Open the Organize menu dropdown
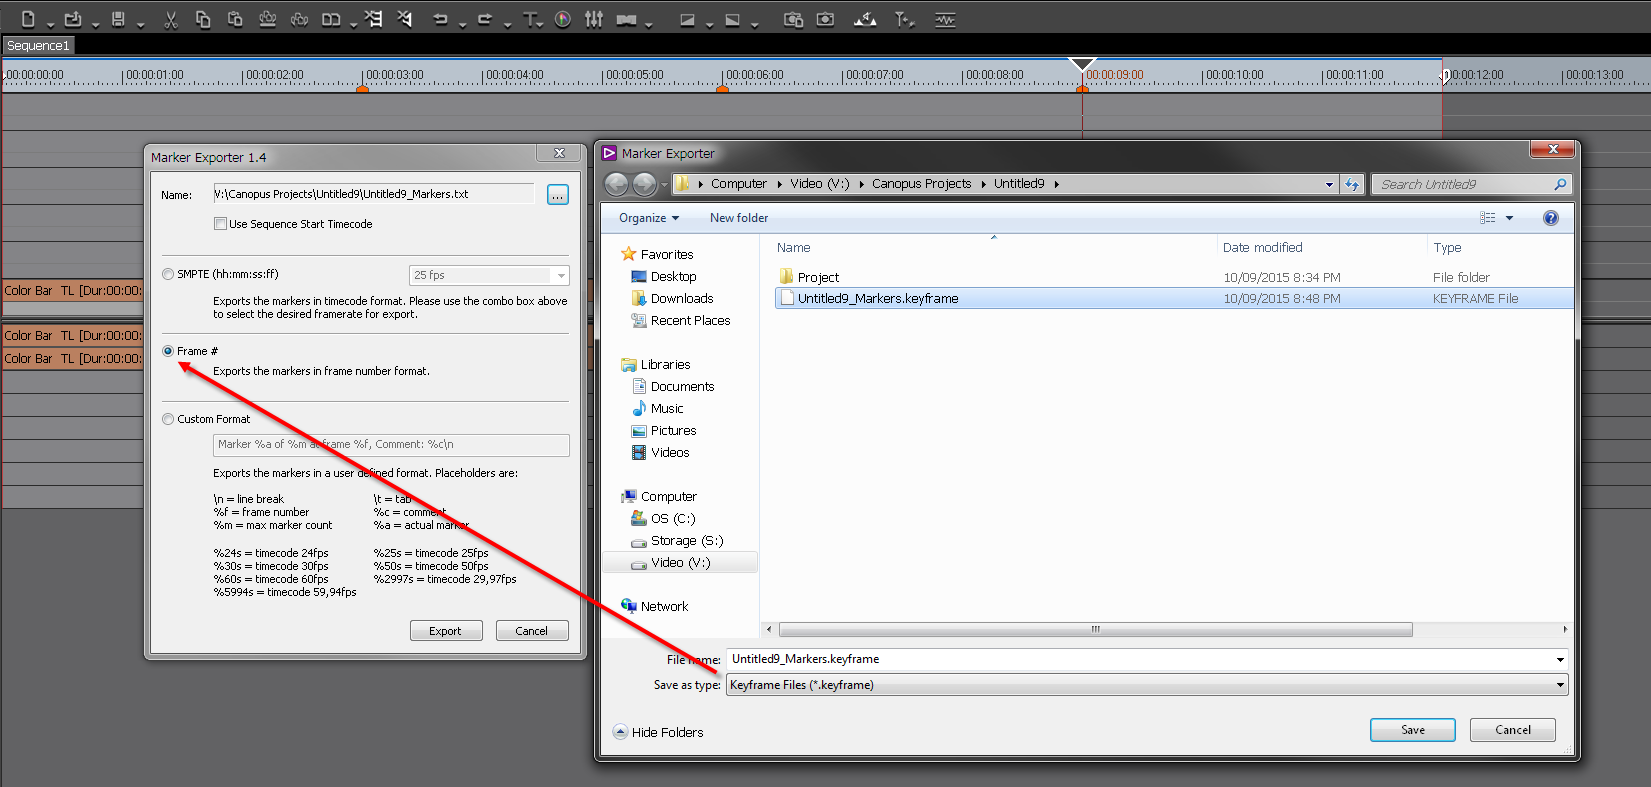The image size is (1651, 787). (648, 218)
